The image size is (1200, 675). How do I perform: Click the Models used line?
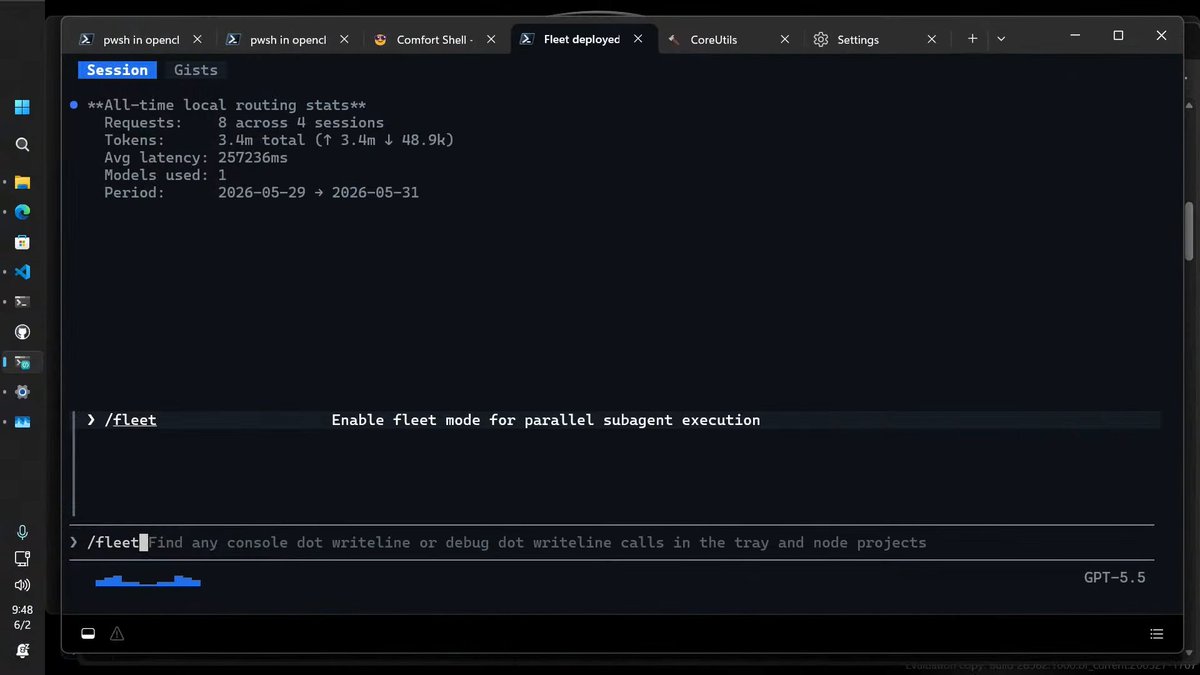[165, 175]
